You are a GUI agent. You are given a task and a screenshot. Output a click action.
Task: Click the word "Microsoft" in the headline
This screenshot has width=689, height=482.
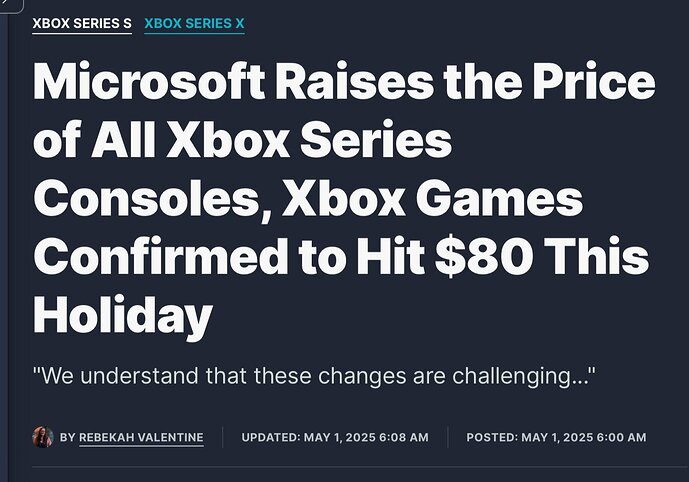click(148, 82)
